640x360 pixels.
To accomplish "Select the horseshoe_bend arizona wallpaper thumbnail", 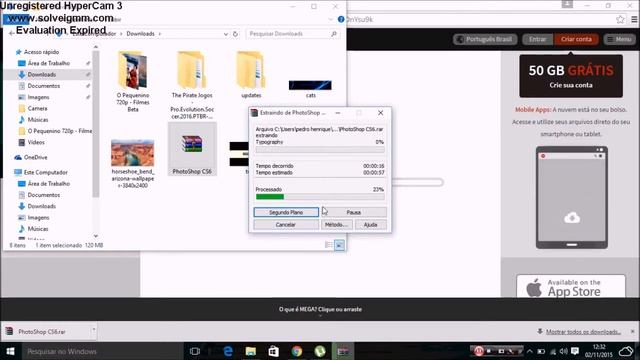I will [x=133, y=163].
